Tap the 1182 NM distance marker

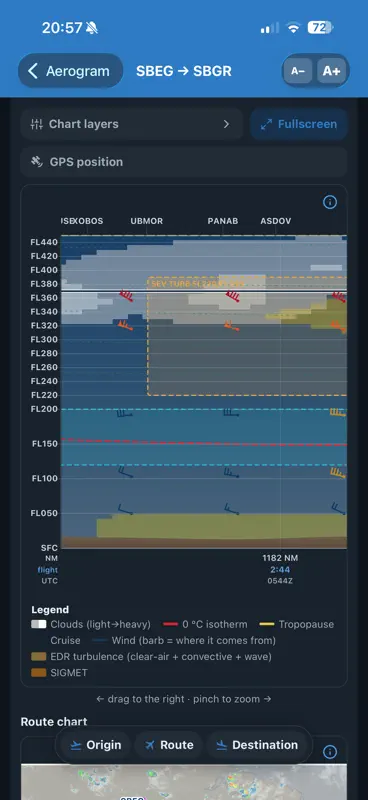coord(280,558)
